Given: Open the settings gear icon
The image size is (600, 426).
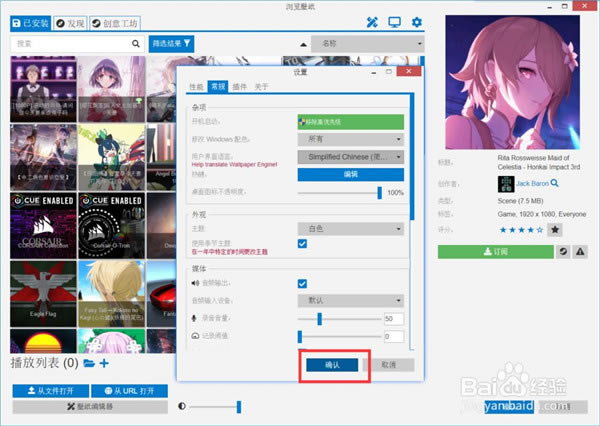Looking at the screenshot, I should [x=416, y=22].
